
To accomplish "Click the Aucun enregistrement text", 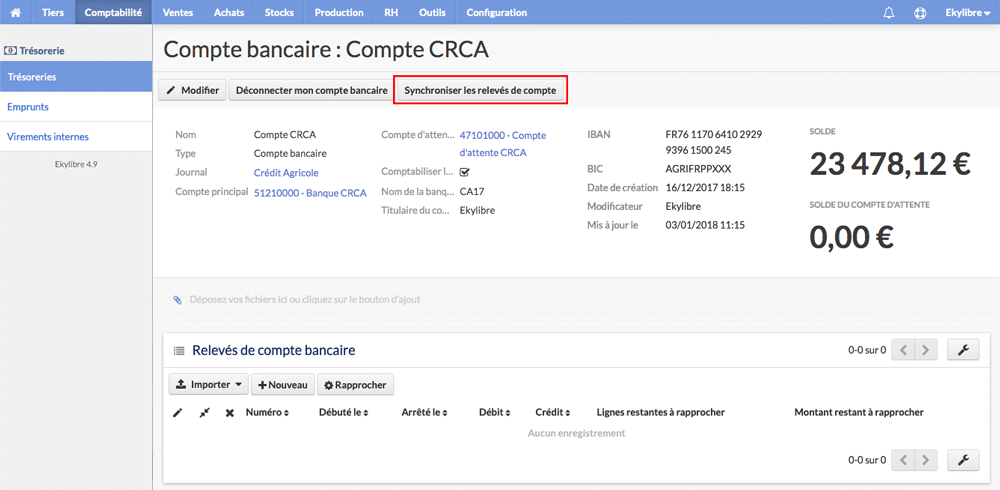I will click(576, 433).
